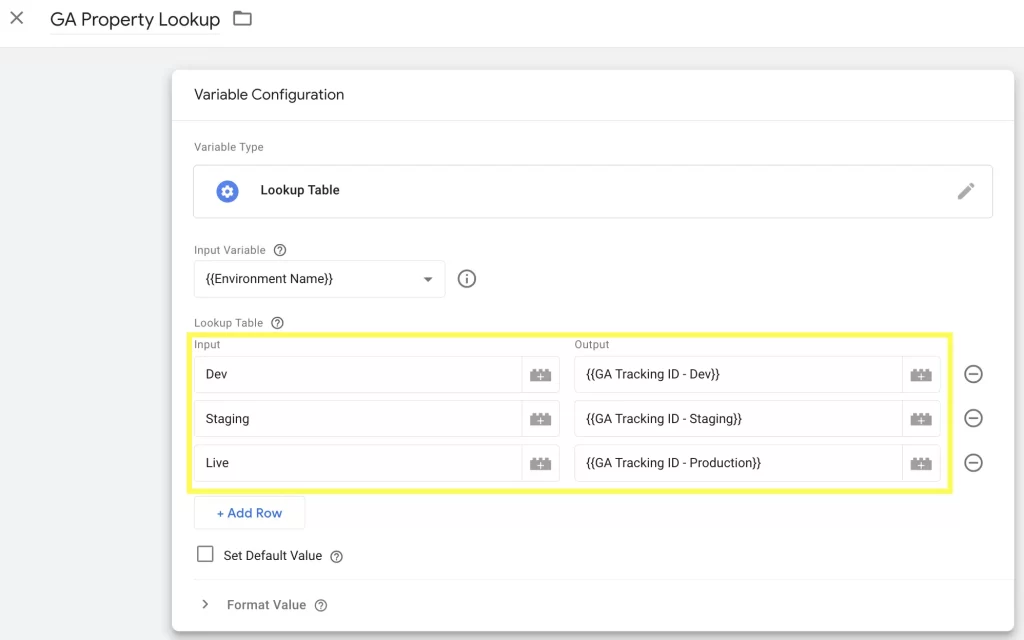Click the GA Tracking ID - Dev output field
Viewport: 1024px width, 640px height.
(x=738, y=374)
